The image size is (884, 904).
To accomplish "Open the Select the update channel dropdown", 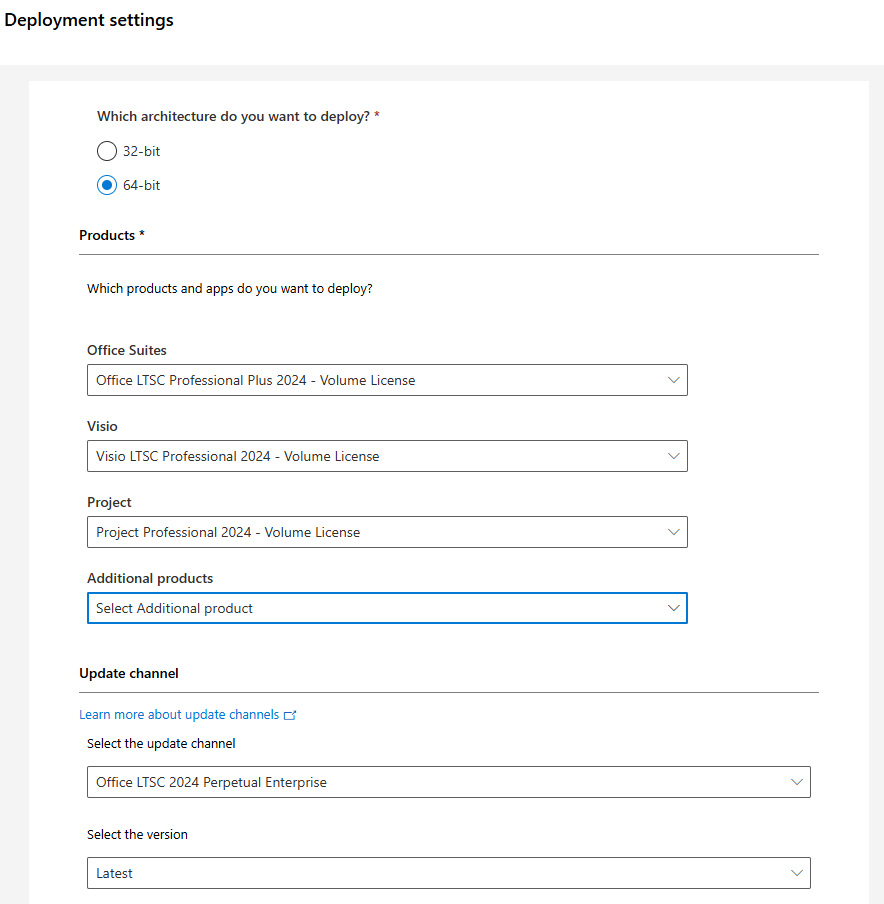I will tap(449, 782).
